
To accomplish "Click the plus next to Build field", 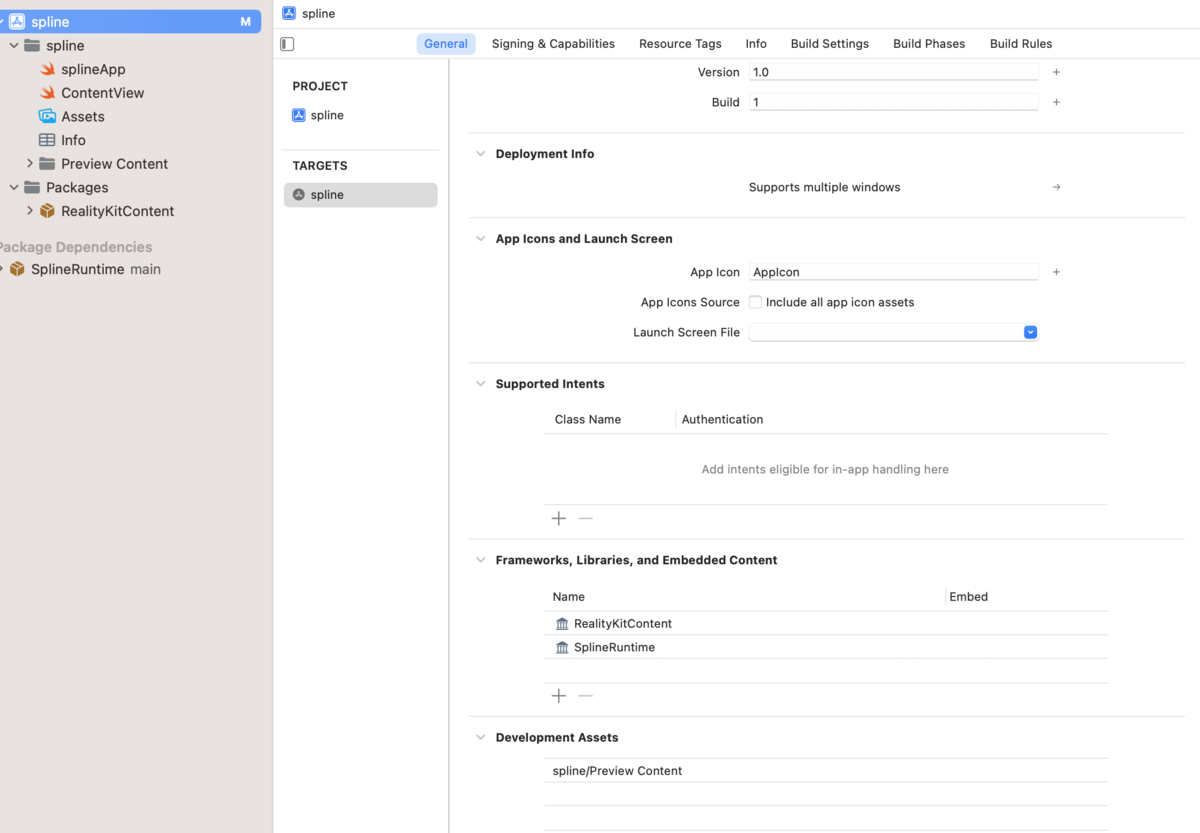I will pyautogui.click(x=1056, y=102).
